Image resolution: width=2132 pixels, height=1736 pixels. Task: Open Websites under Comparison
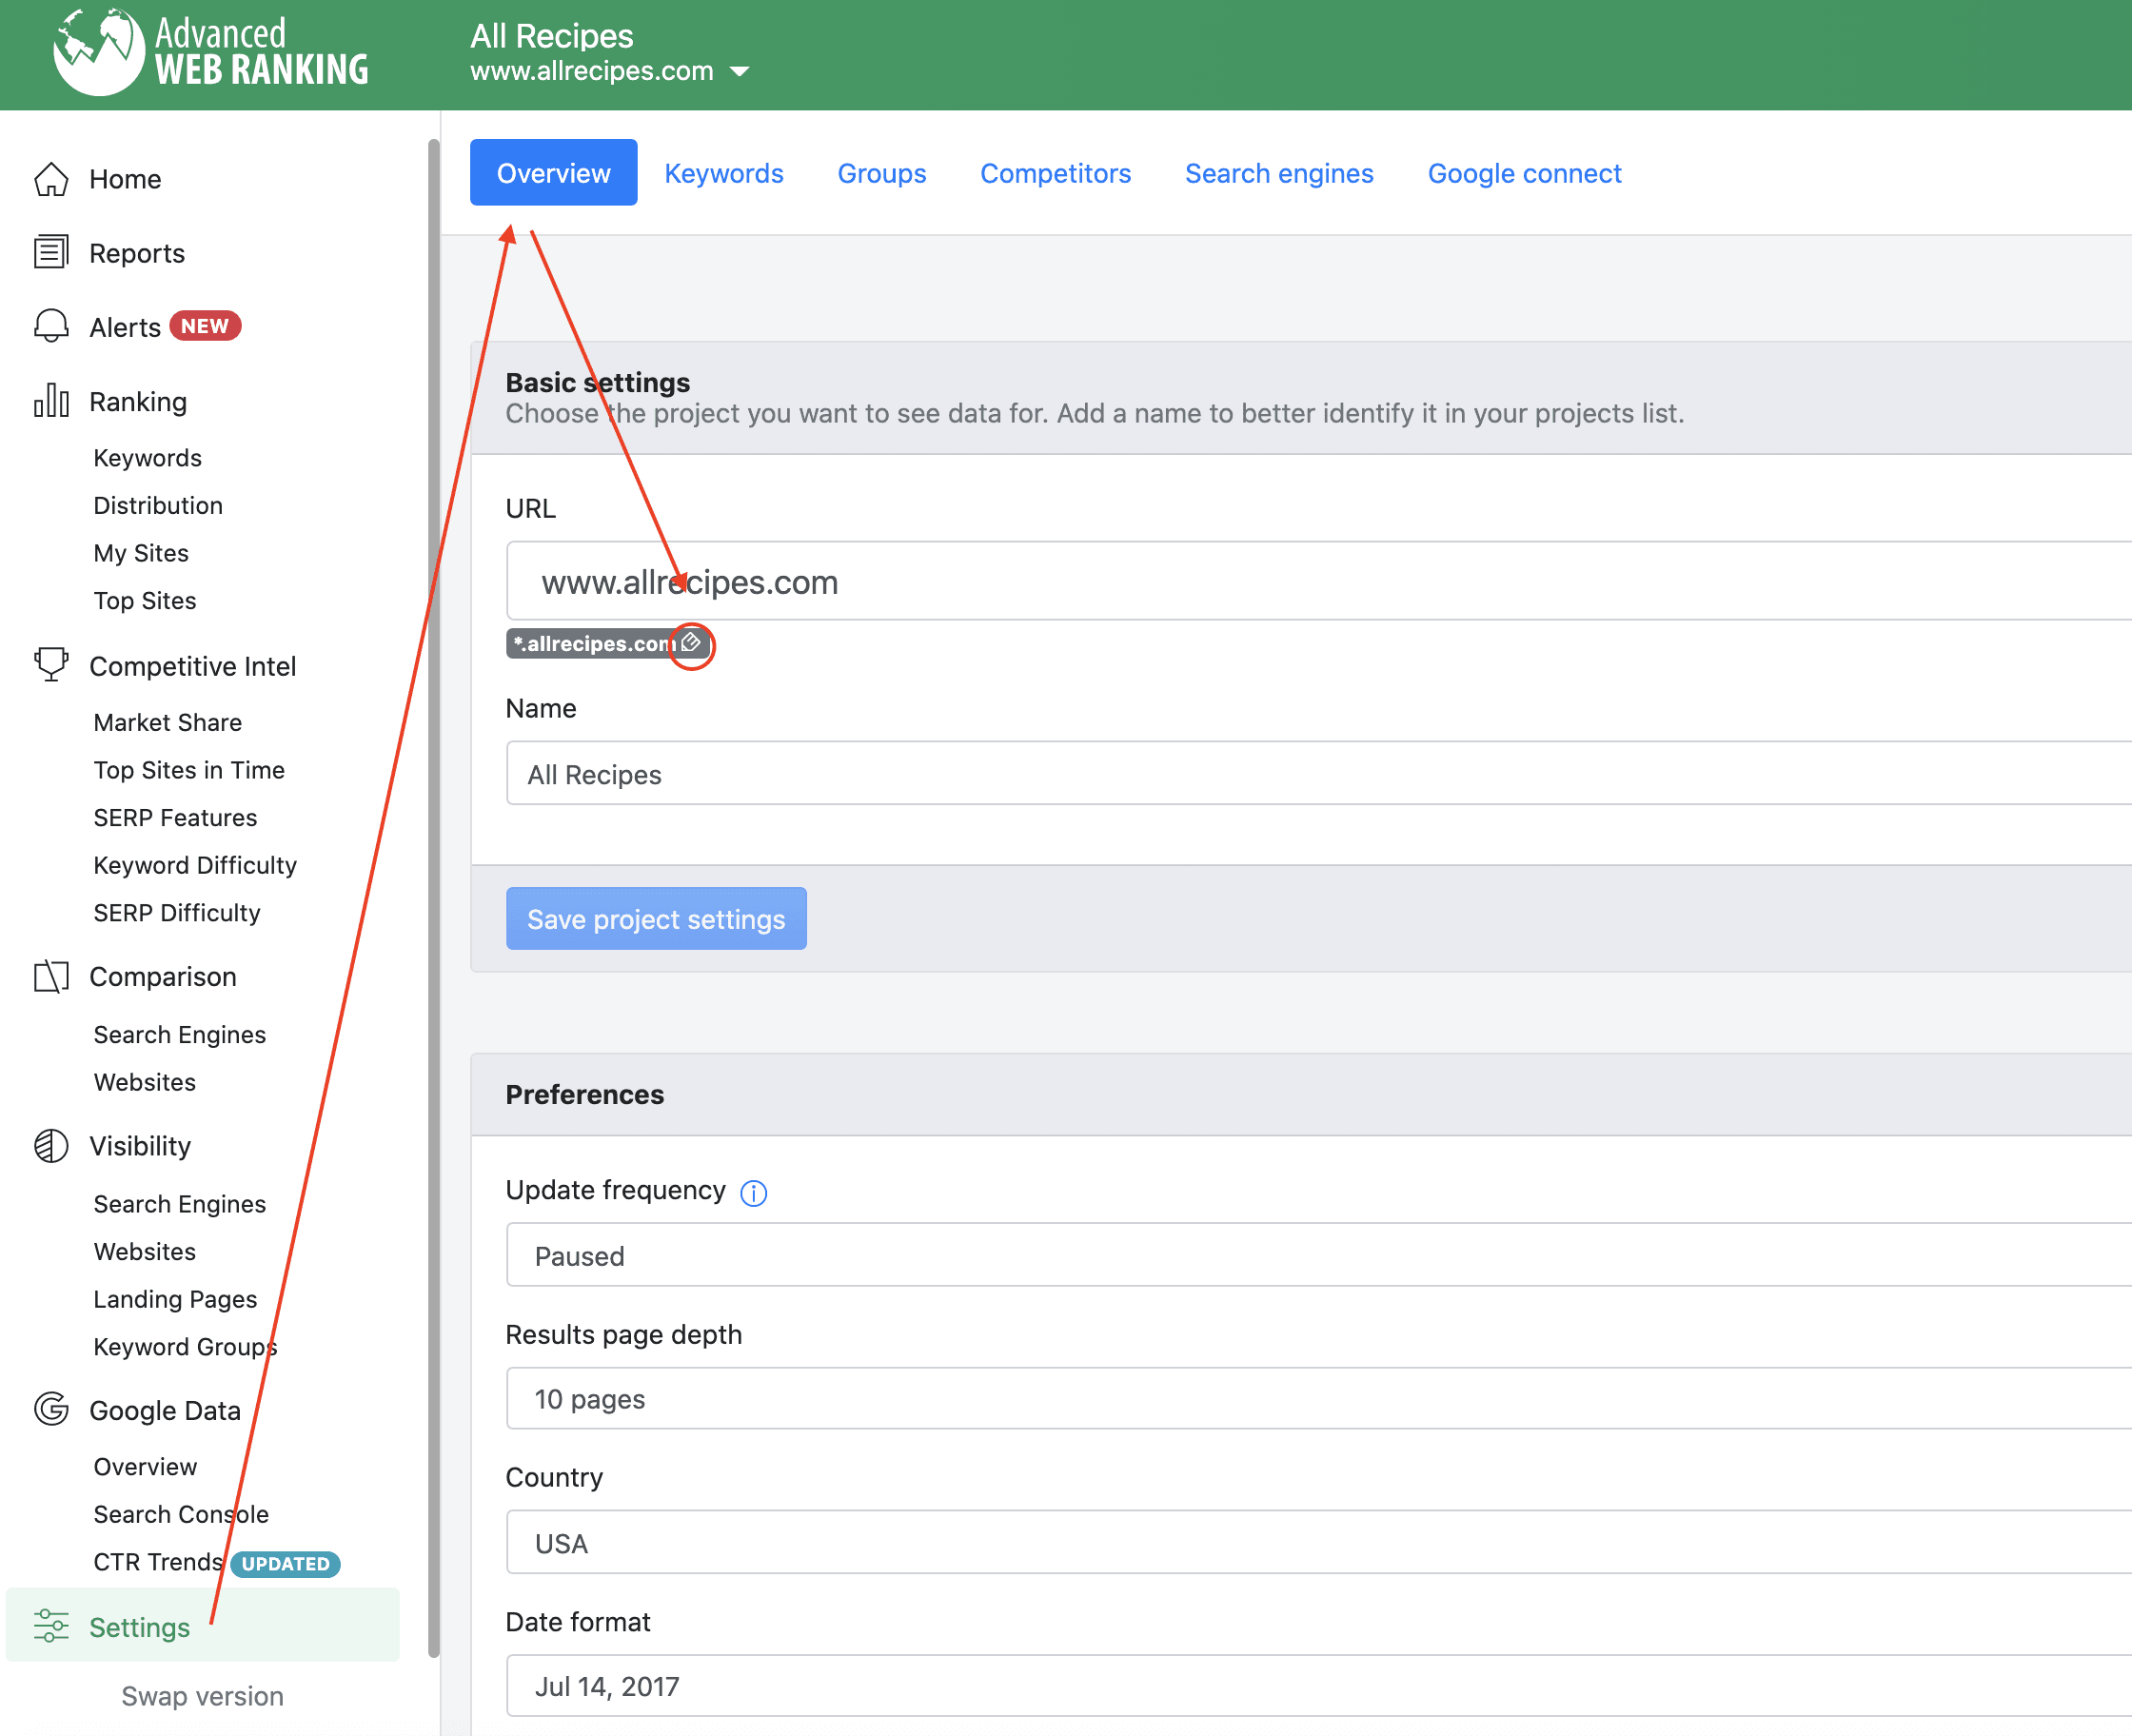pyautogui.click(x=145, y=1082)
